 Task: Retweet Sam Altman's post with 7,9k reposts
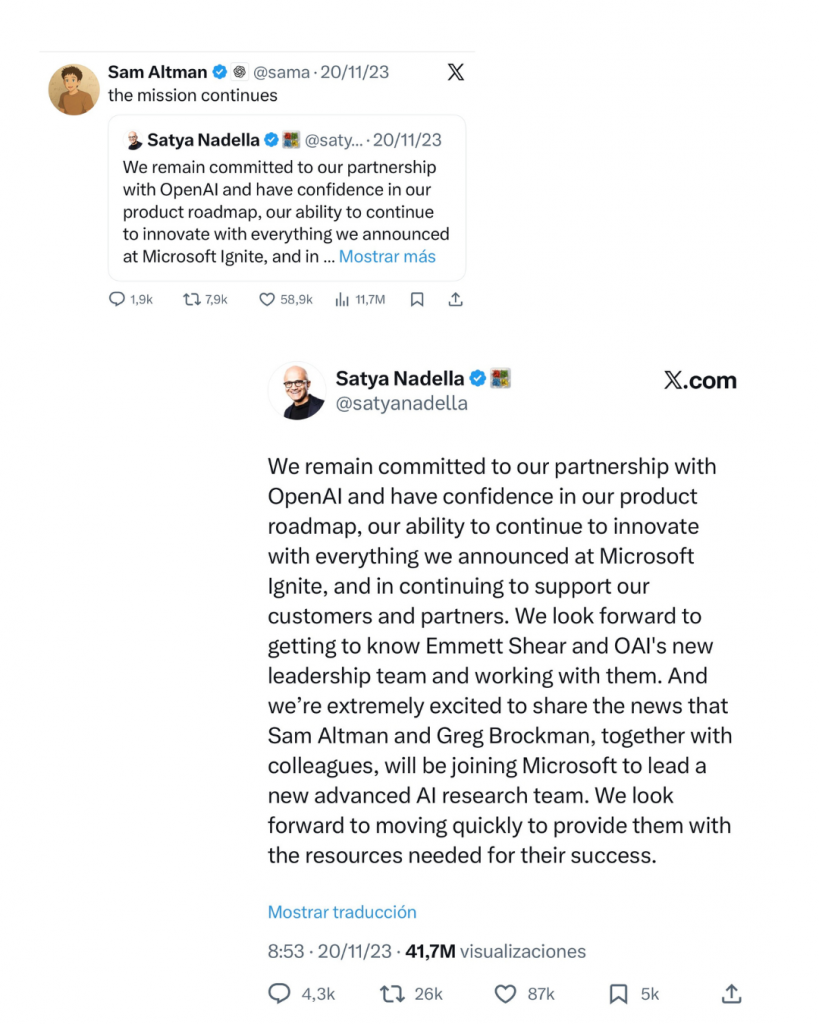pyautogui.click(x=191, y=299)
